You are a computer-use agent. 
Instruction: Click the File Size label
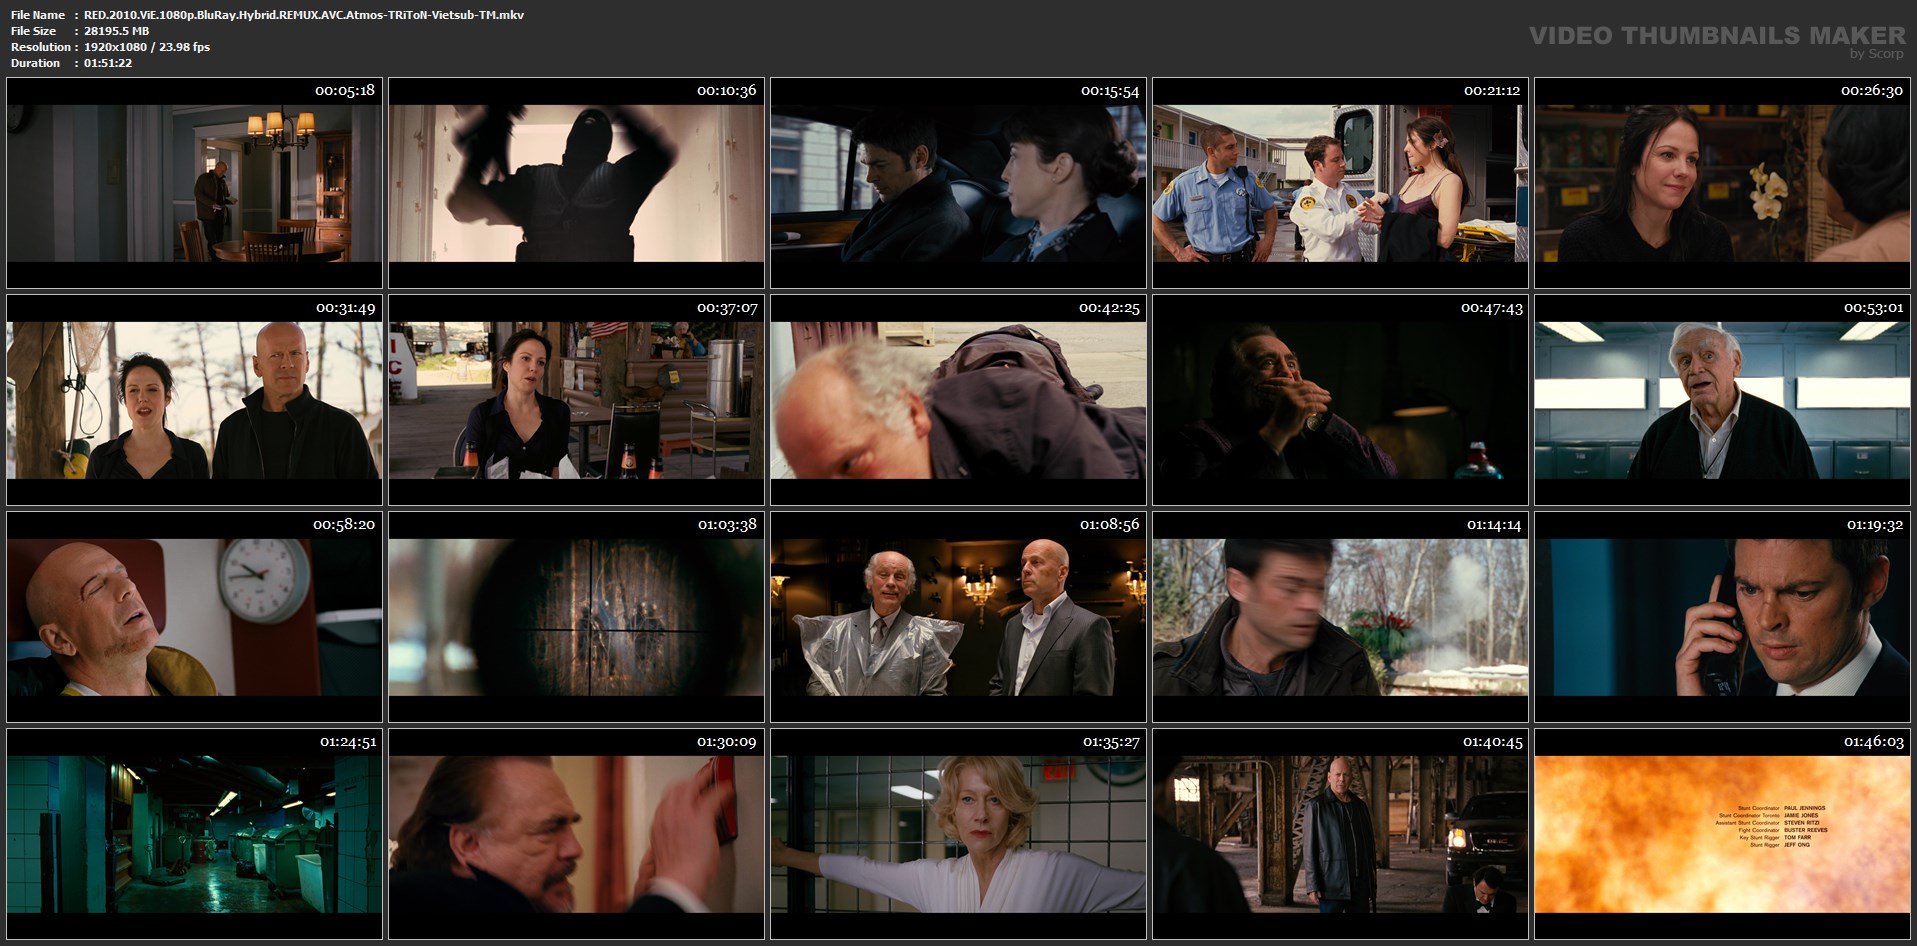(34, 31)
